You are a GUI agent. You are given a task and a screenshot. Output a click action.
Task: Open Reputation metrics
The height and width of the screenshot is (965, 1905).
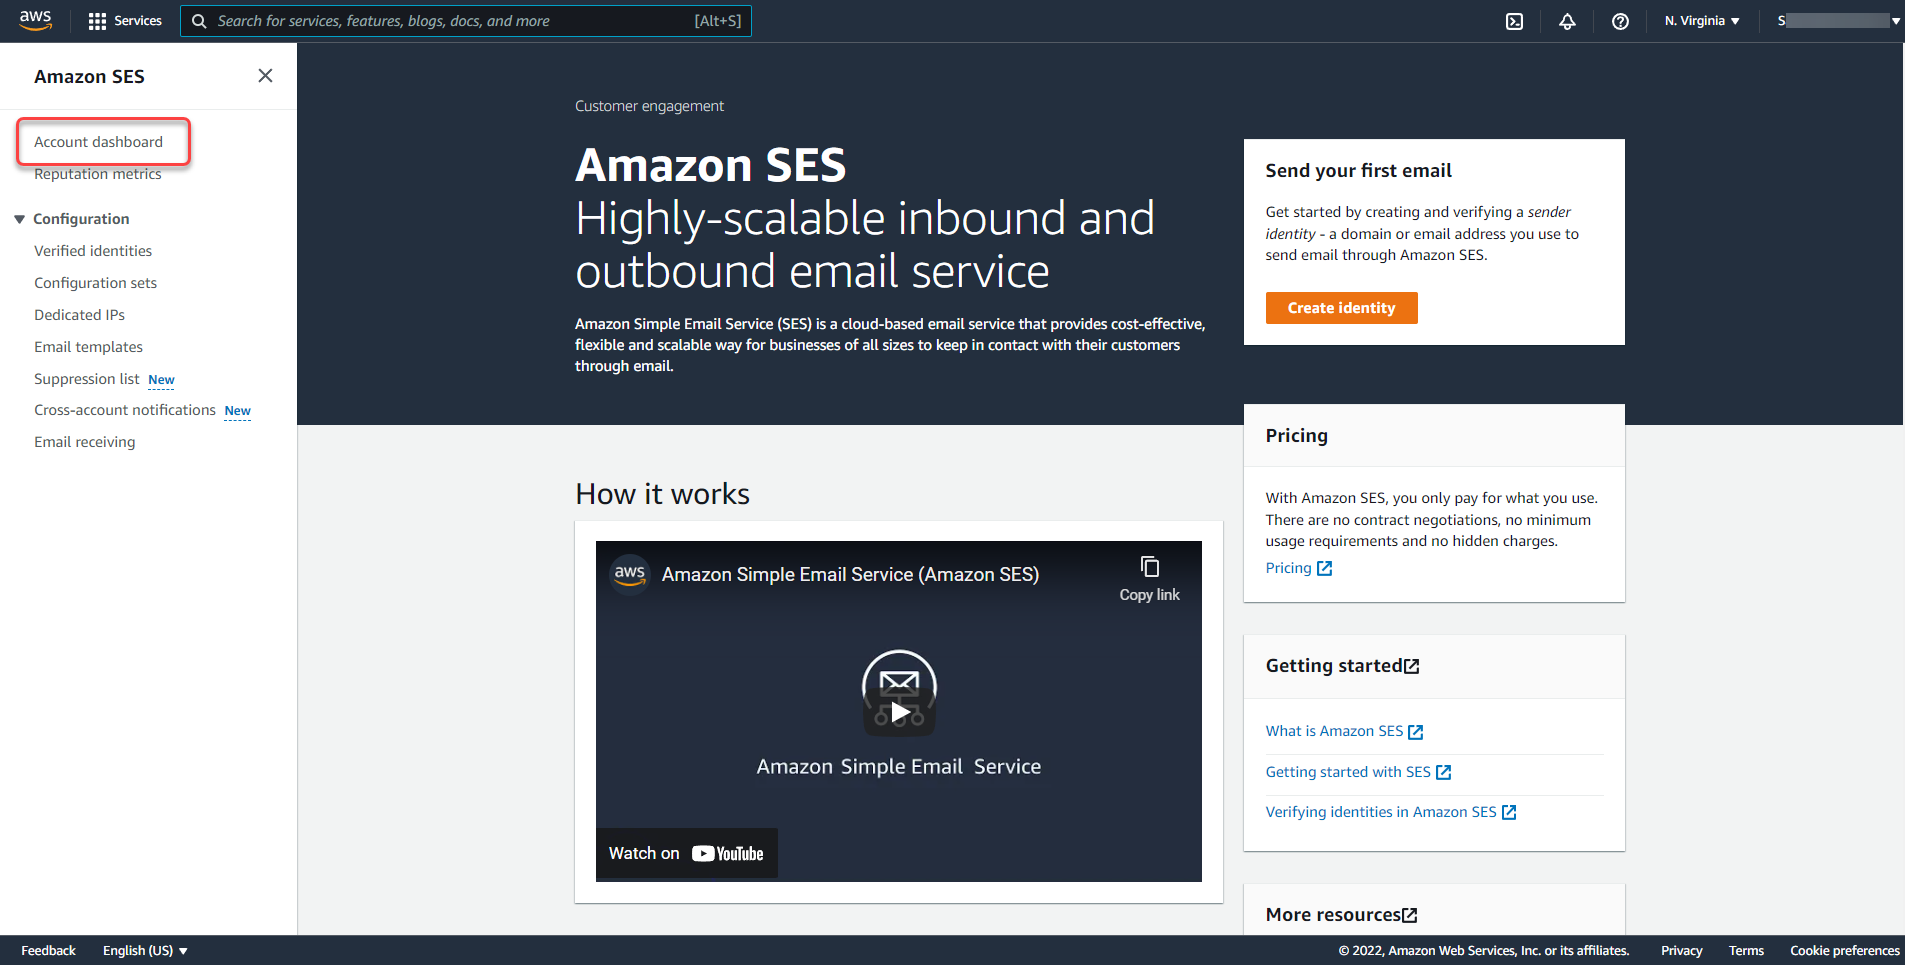coord(98,174)
